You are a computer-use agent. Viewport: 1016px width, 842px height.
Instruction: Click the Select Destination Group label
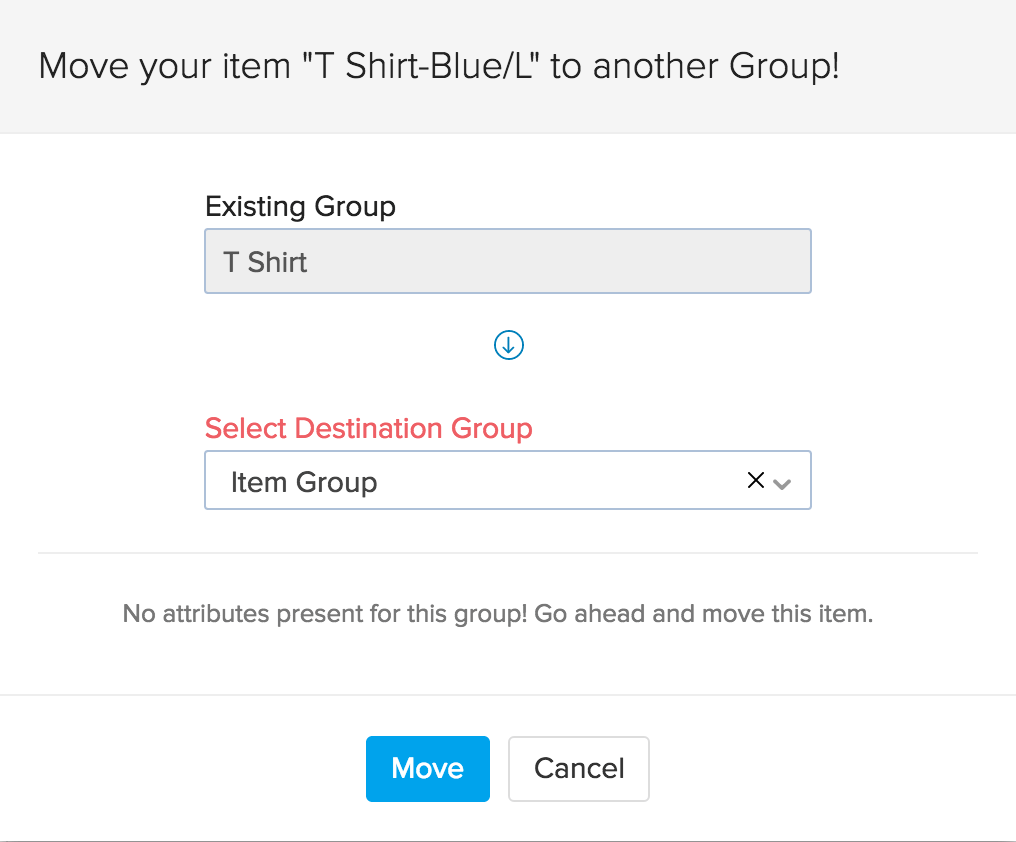[368, 428]
